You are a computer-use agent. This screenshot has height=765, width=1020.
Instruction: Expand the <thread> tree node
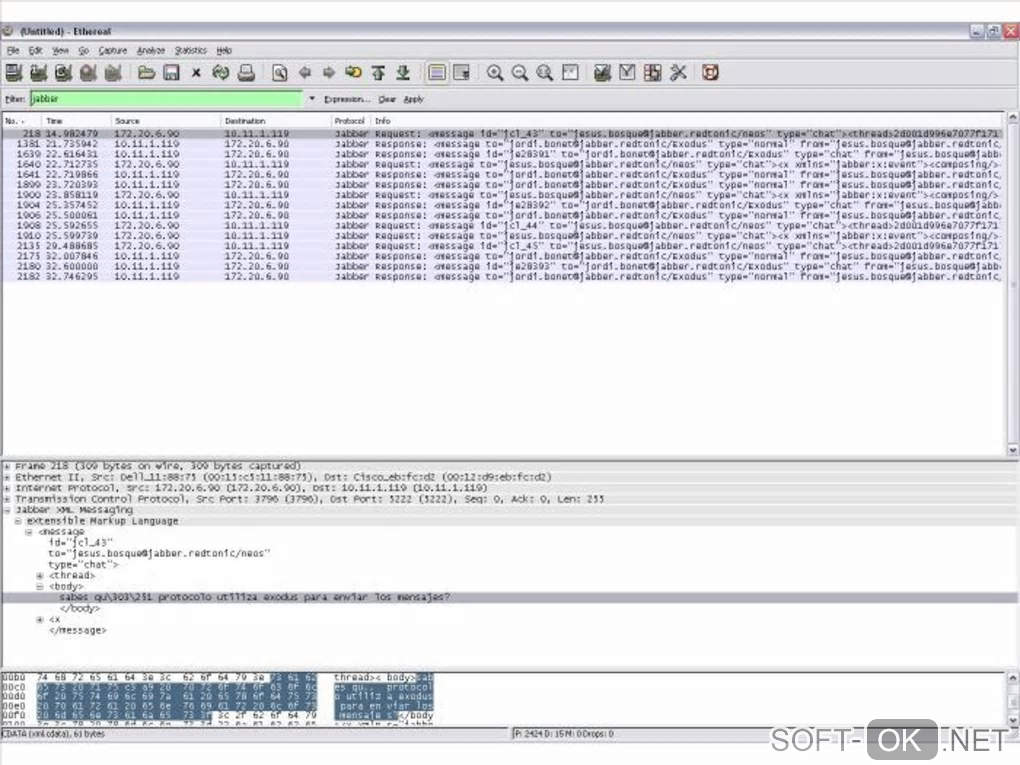40,576
